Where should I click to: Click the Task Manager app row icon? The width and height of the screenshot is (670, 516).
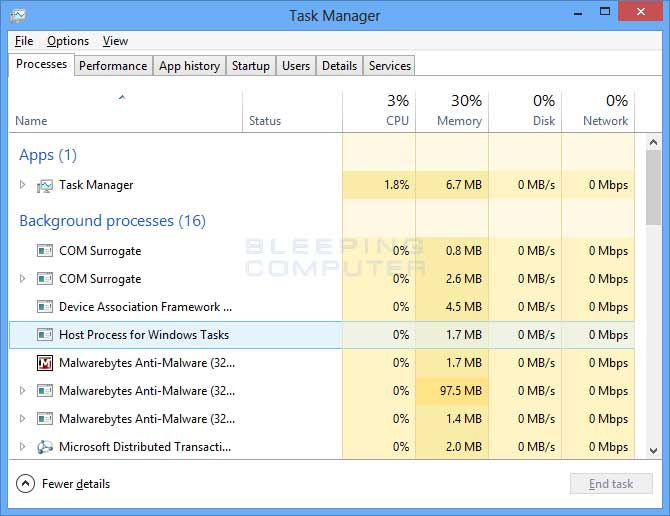coord(45,185)
